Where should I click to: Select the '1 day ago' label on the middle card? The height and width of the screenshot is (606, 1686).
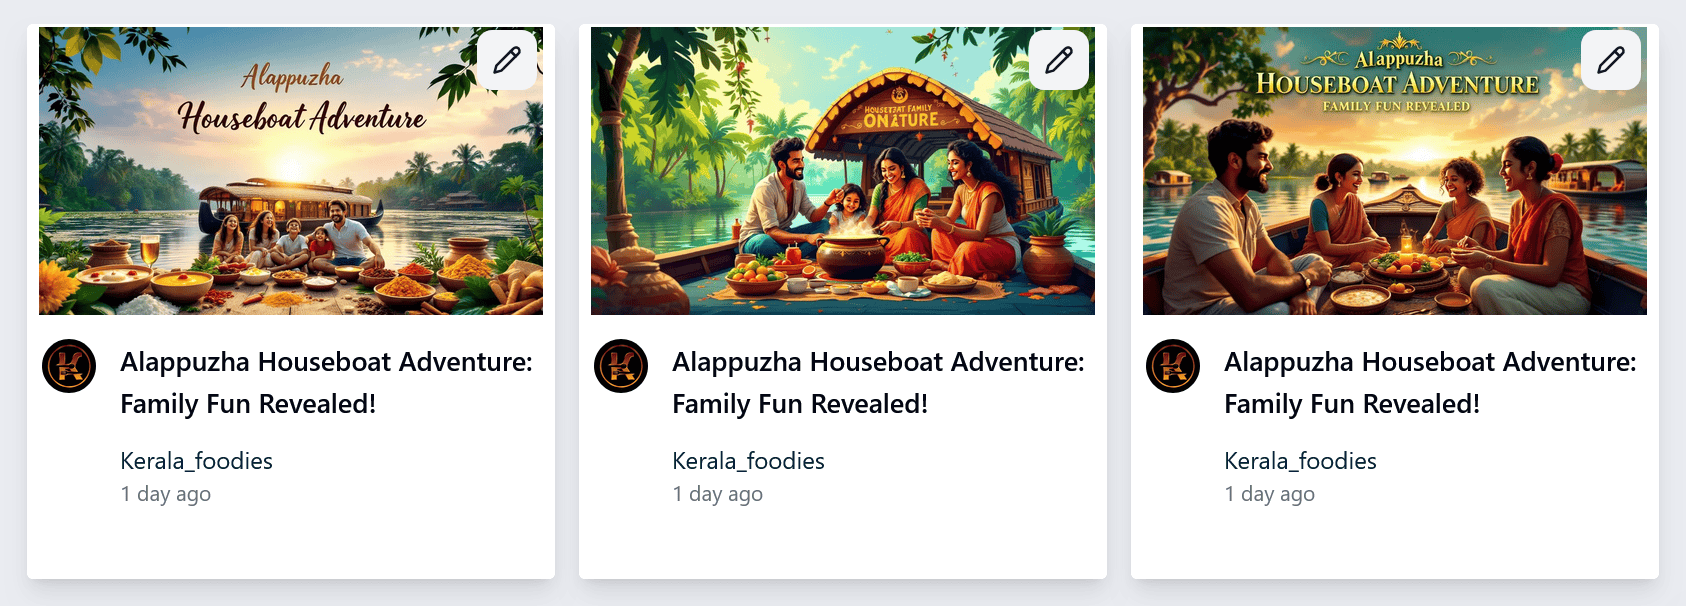717,494
